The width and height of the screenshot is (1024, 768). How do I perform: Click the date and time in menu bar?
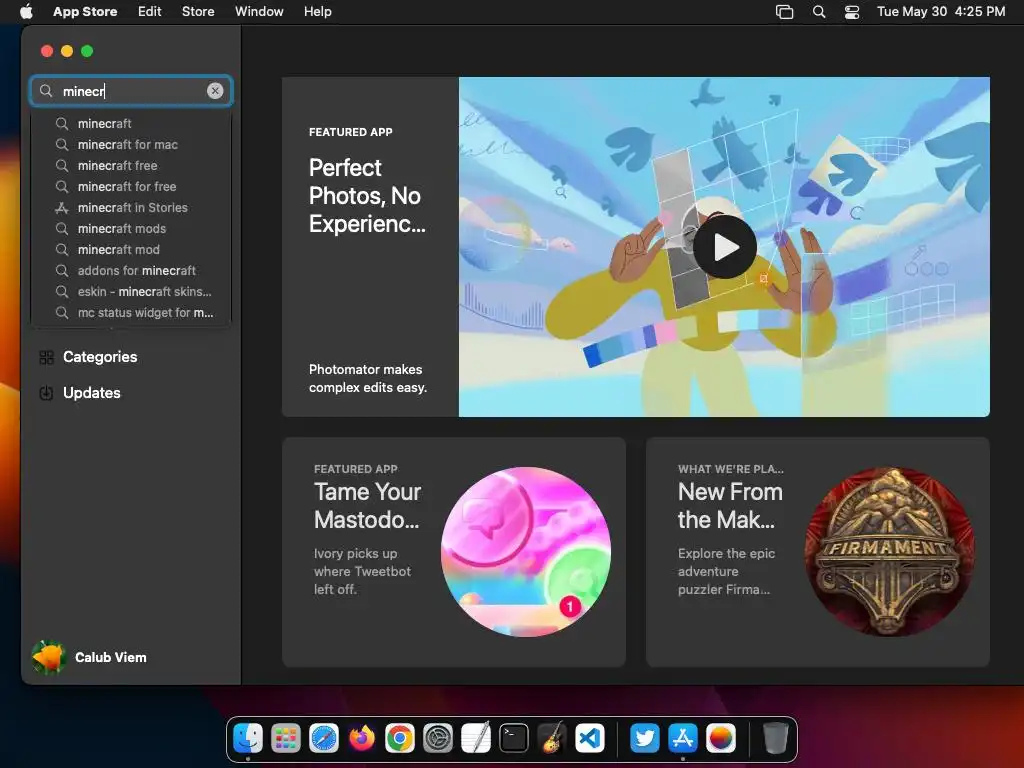tap(940, 11)
